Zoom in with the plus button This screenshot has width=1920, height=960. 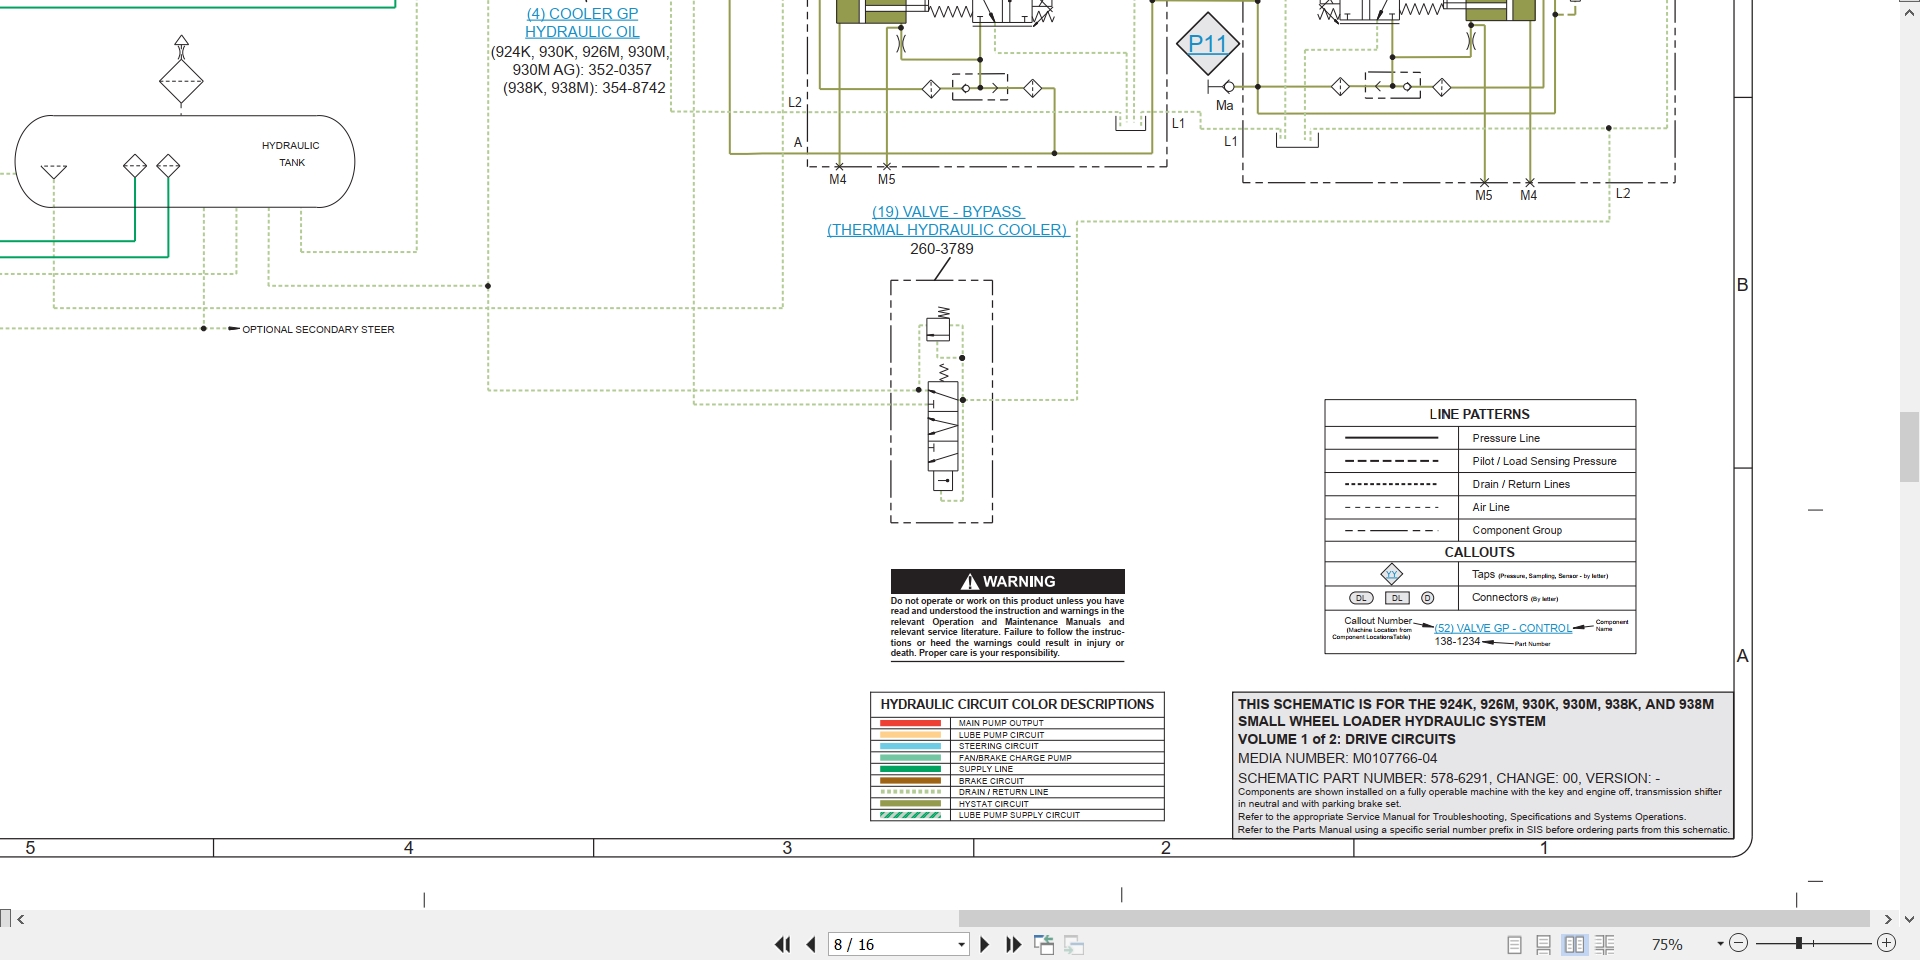coord(1886,943)
